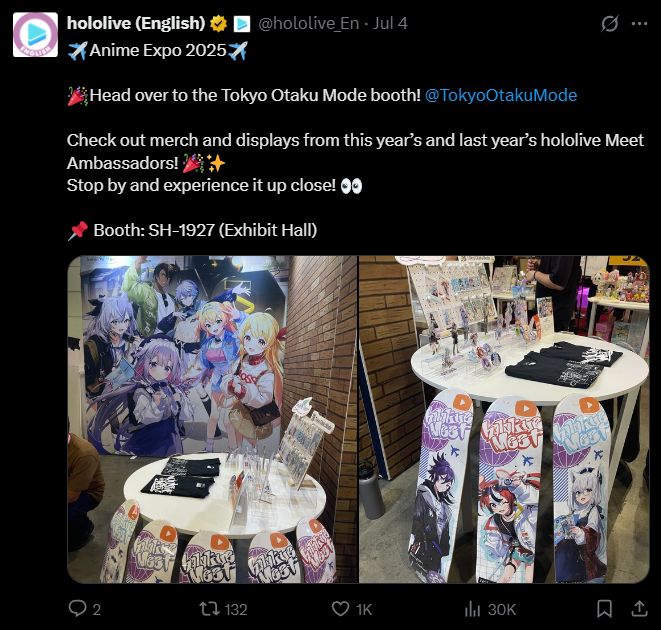
Task: Click the 132 reposts count
Action: point(236,609)
